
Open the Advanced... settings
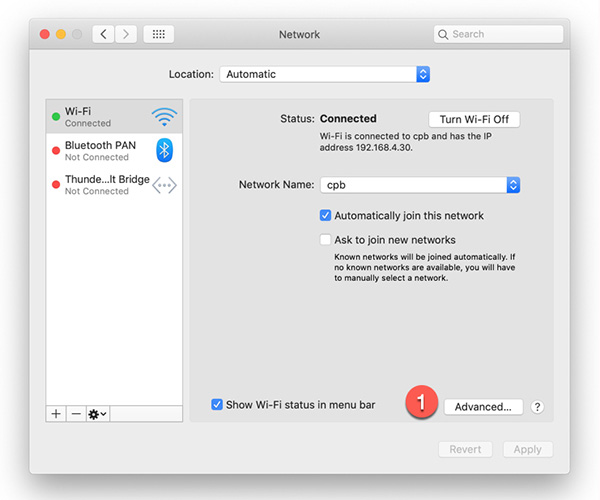click(483, 407)
